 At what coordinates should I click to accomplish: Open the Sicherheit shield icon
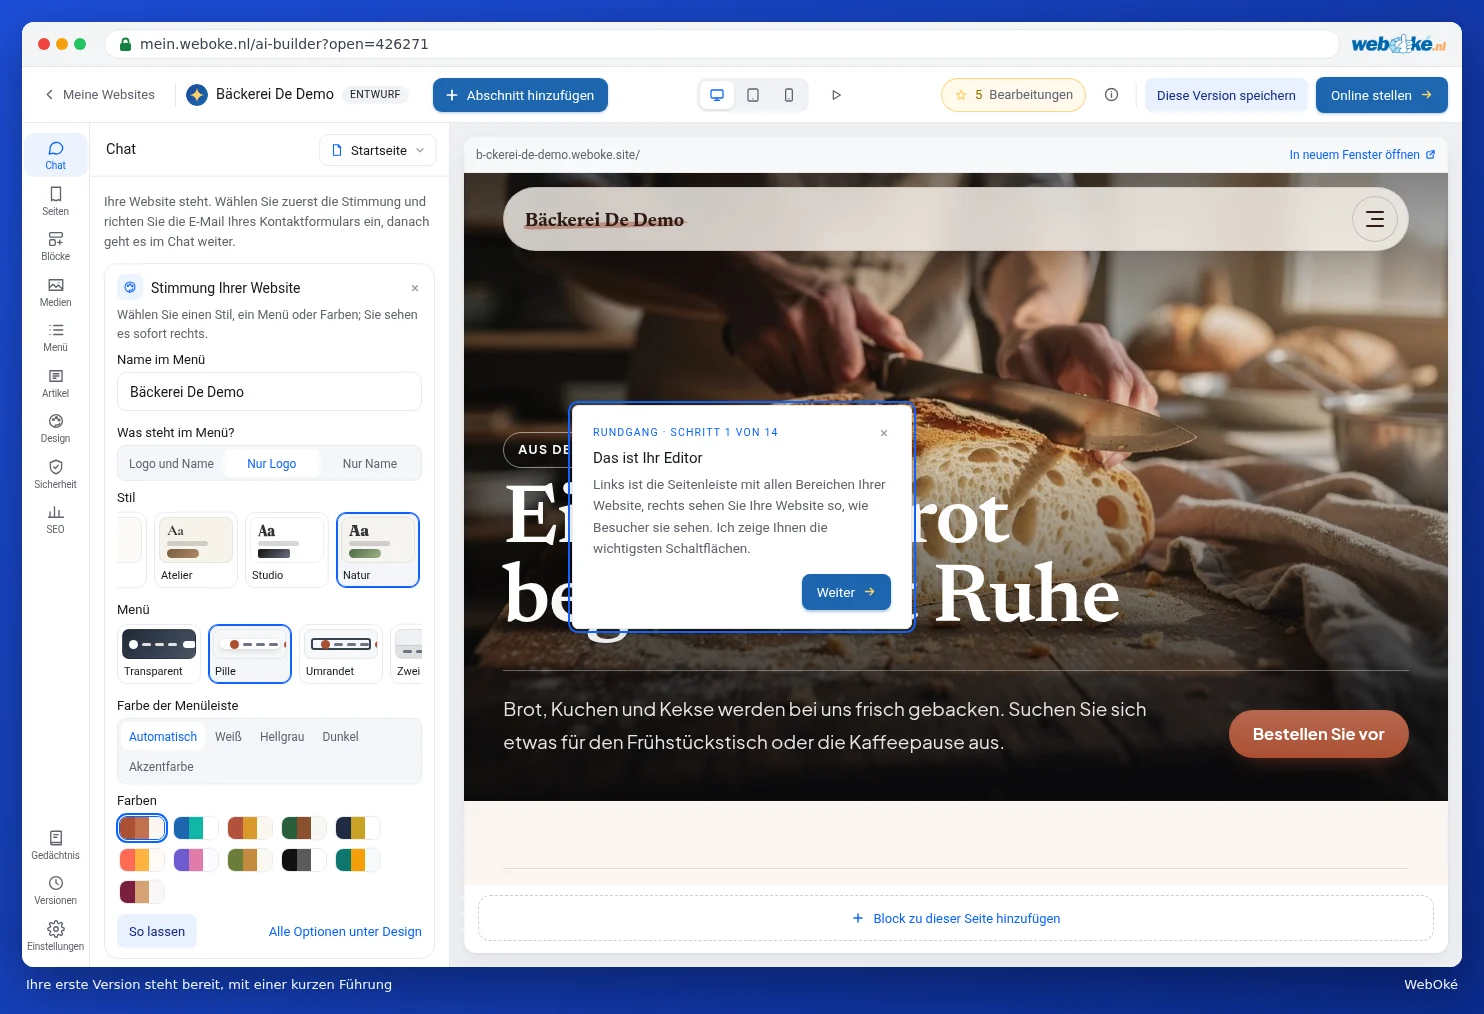click(55, 474)
